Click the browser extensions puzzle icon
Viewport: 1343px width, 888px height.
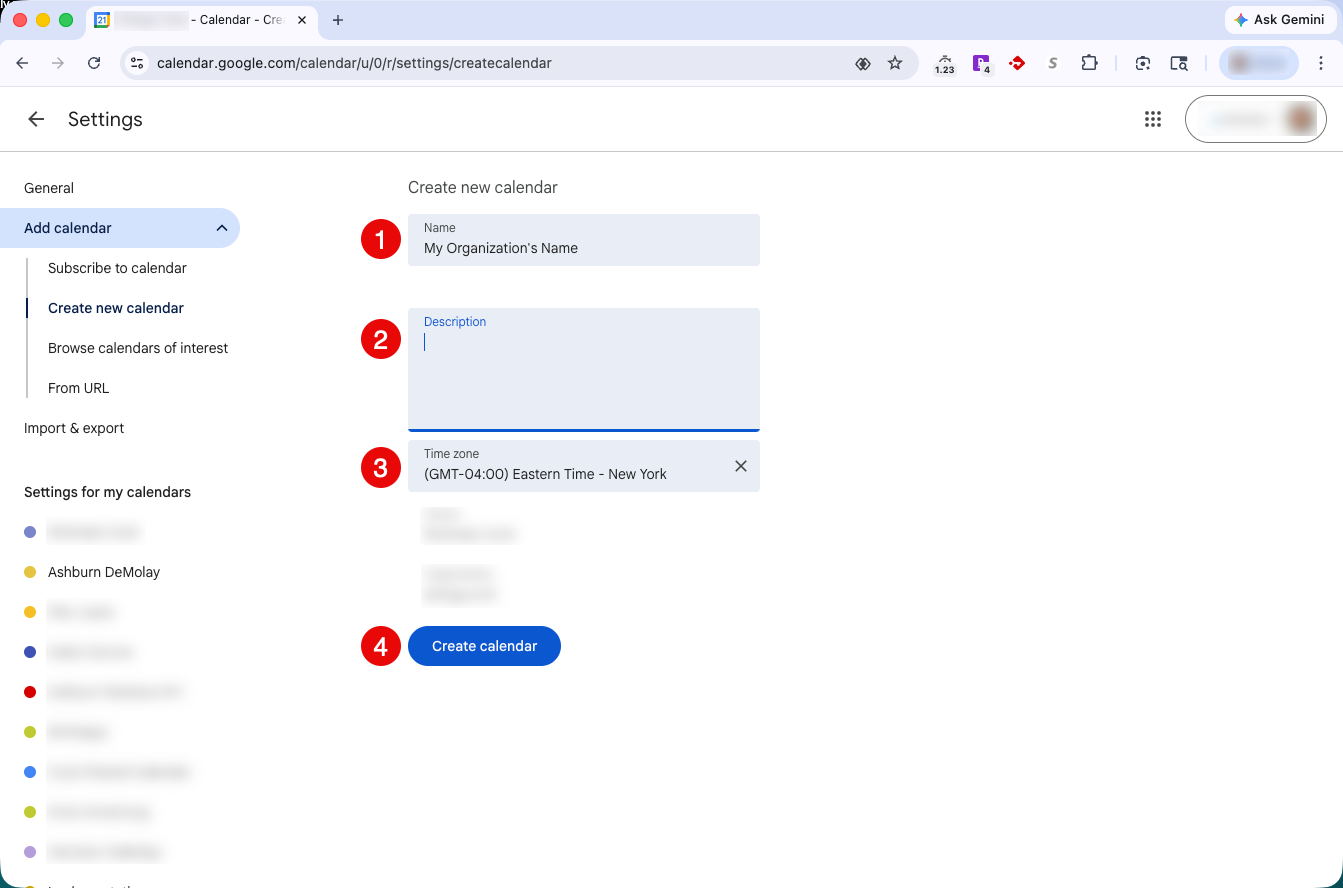pos(1089,62)
